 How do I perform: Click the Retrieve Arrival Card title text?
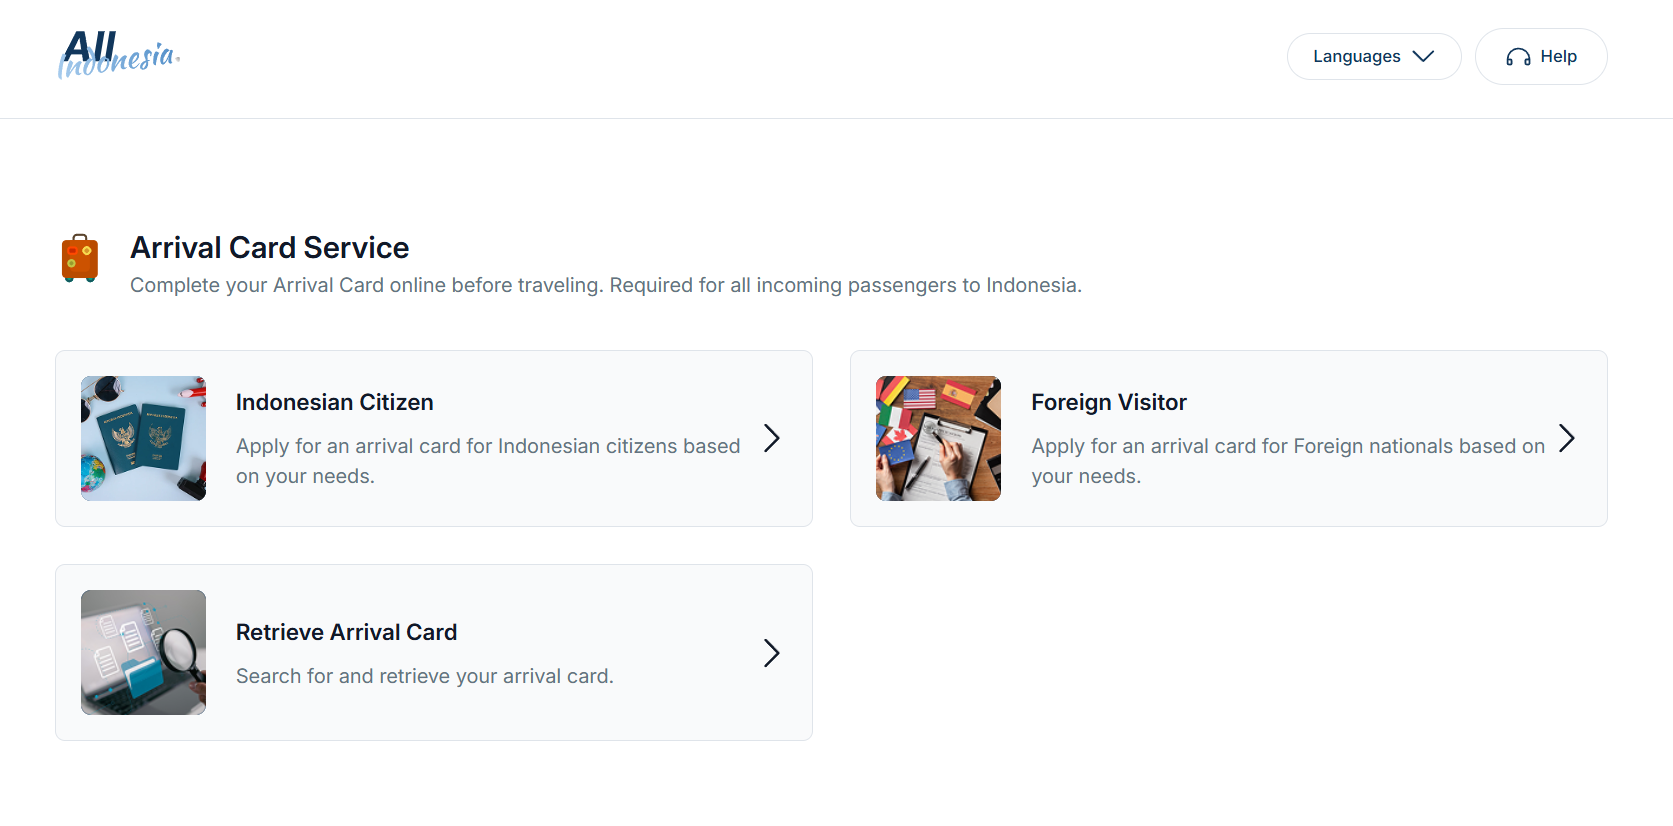click(x=346, y=632)
